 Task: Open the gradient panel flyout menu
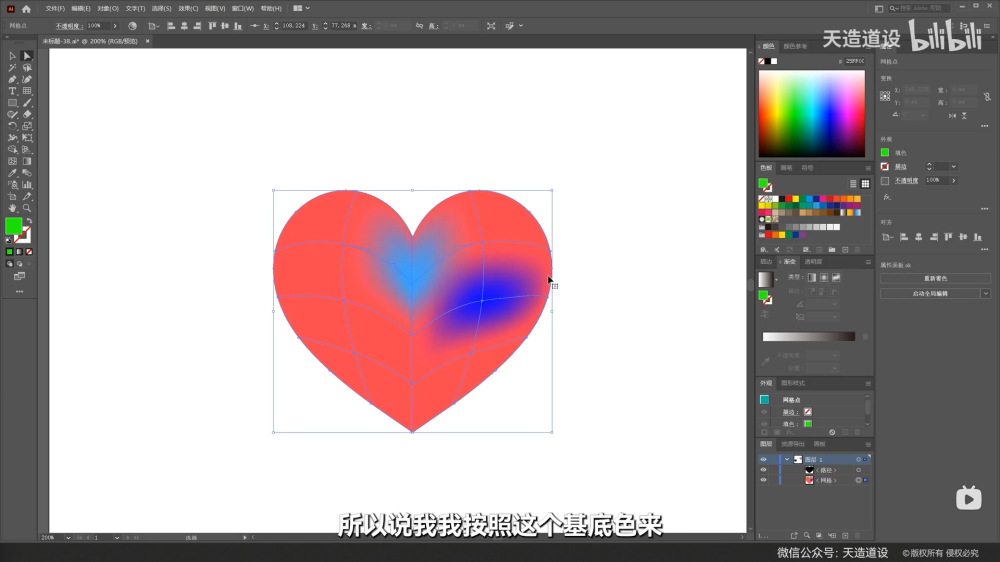pyautogui.click(x=868, y=262)
